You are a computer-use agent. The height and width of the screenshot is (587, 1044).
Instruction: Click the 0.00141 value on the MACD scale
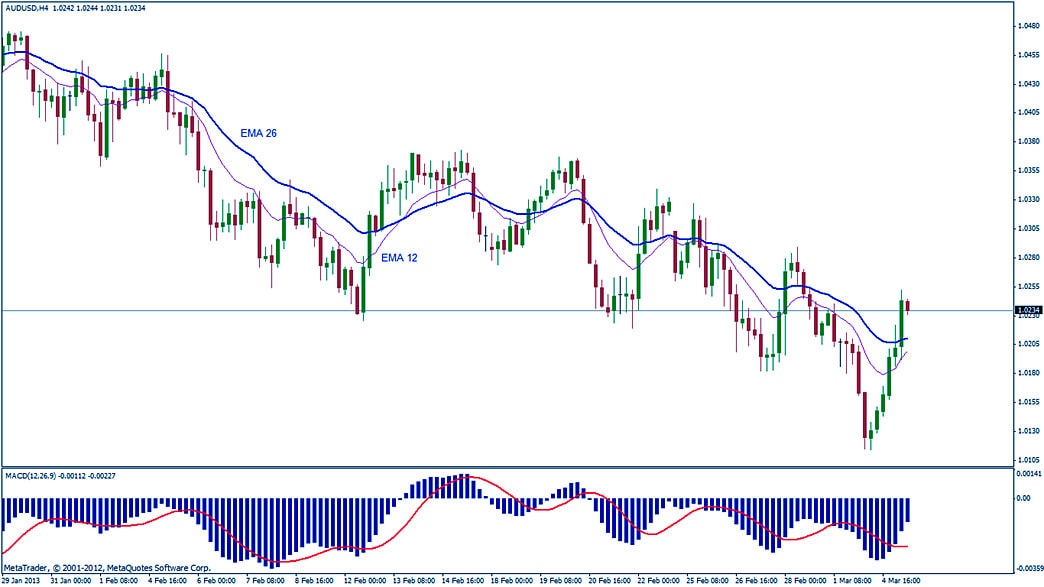[1028, 472]
